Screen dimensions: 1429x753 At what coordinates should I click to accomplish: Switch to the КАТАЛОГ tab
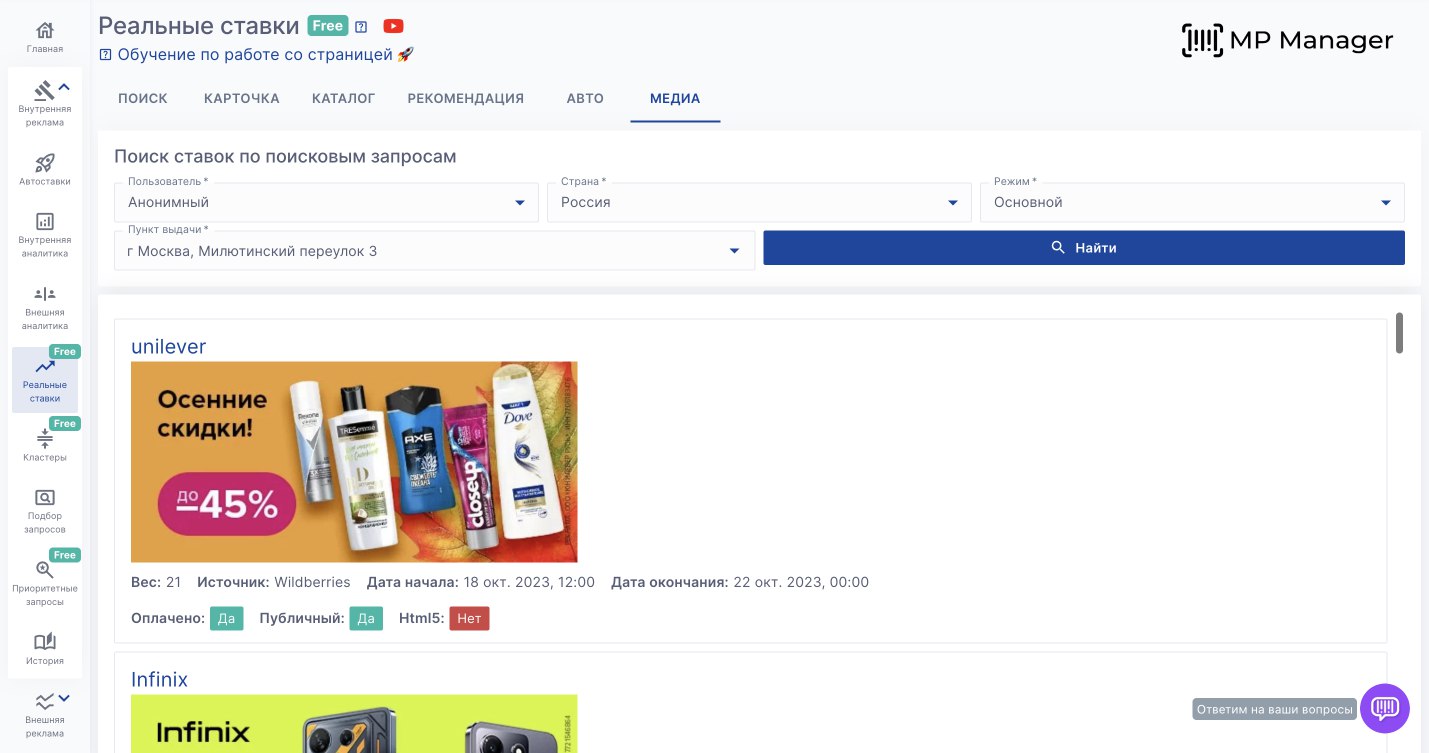pyautogui.click(x=343, y=98)
